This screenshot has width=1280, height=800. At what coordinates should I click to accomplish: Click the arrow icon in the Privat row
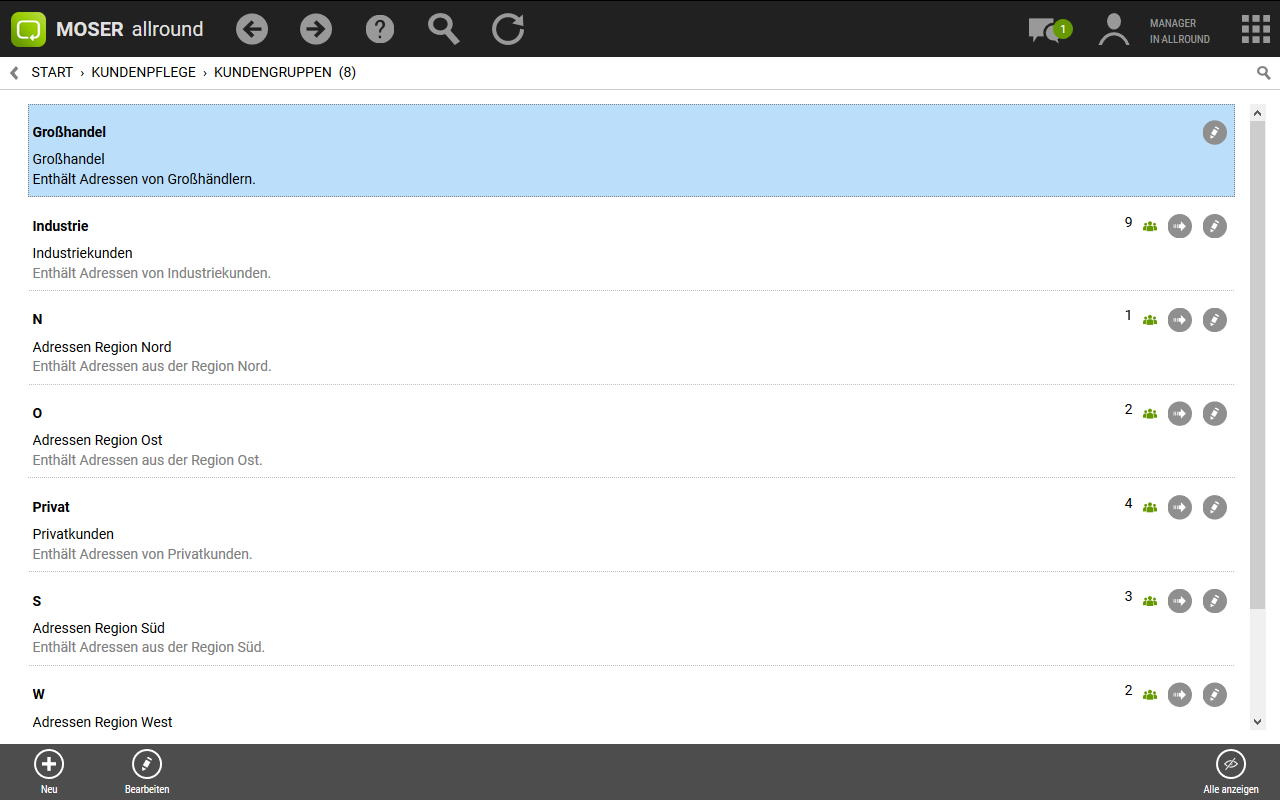tap(1180, 507)
